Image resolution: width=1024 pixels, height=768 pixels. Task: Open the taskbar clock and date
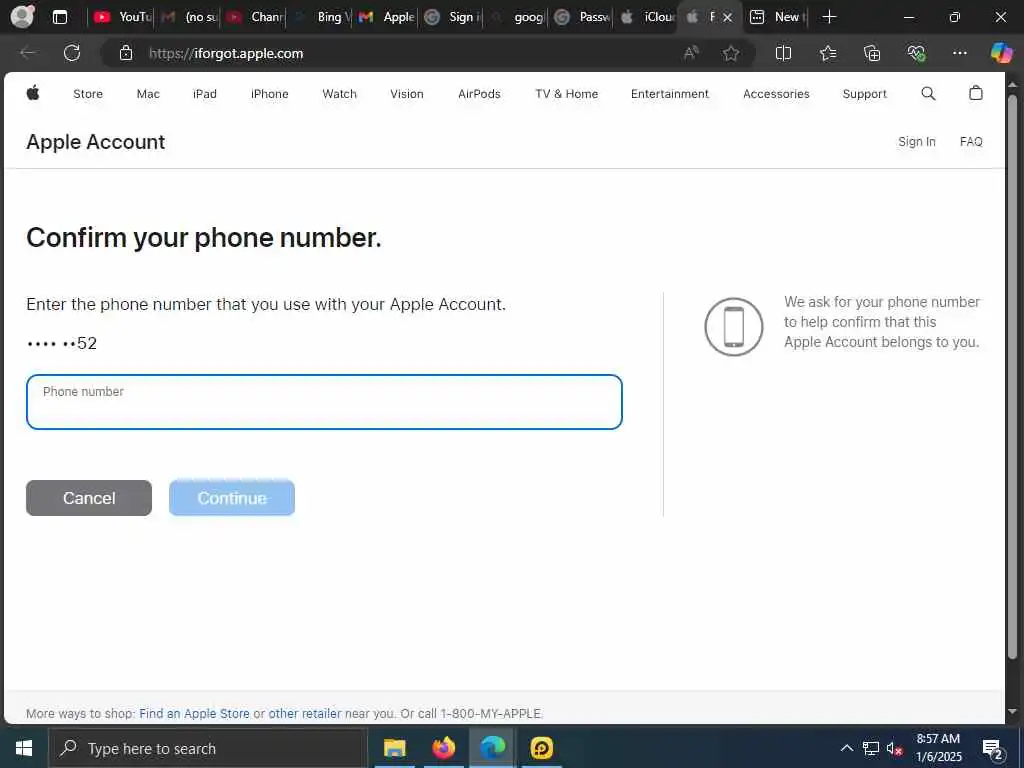tap(938, 748)
